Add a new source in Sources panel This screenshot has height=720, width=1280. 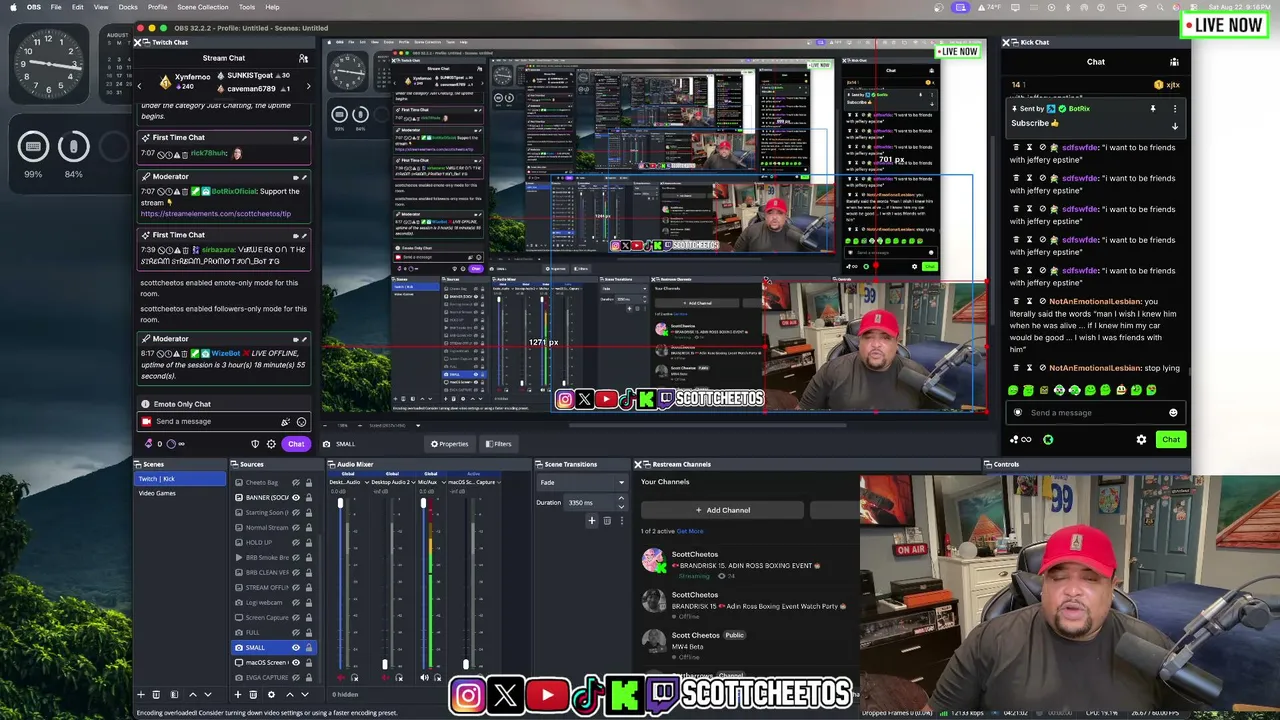[238, 694]
